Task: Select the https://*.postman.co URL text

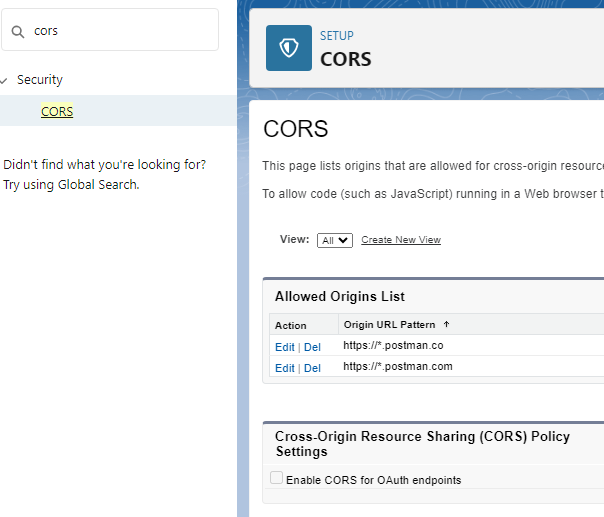Action: (393, 345)
